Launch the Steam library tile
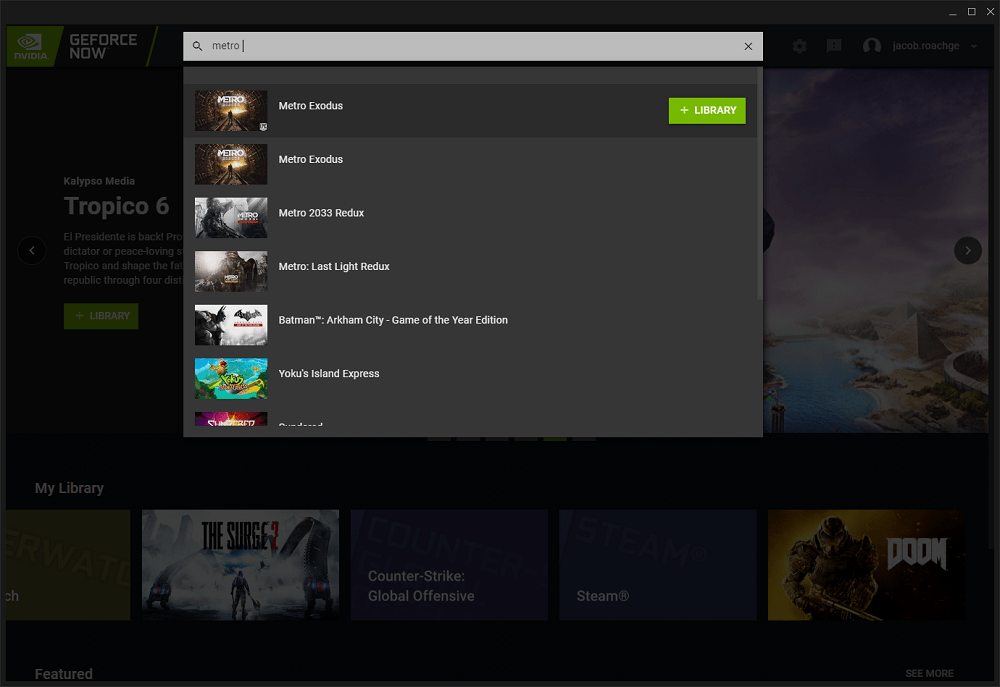The width and height of the screenshot is (1000, 687). click(658, 565)
